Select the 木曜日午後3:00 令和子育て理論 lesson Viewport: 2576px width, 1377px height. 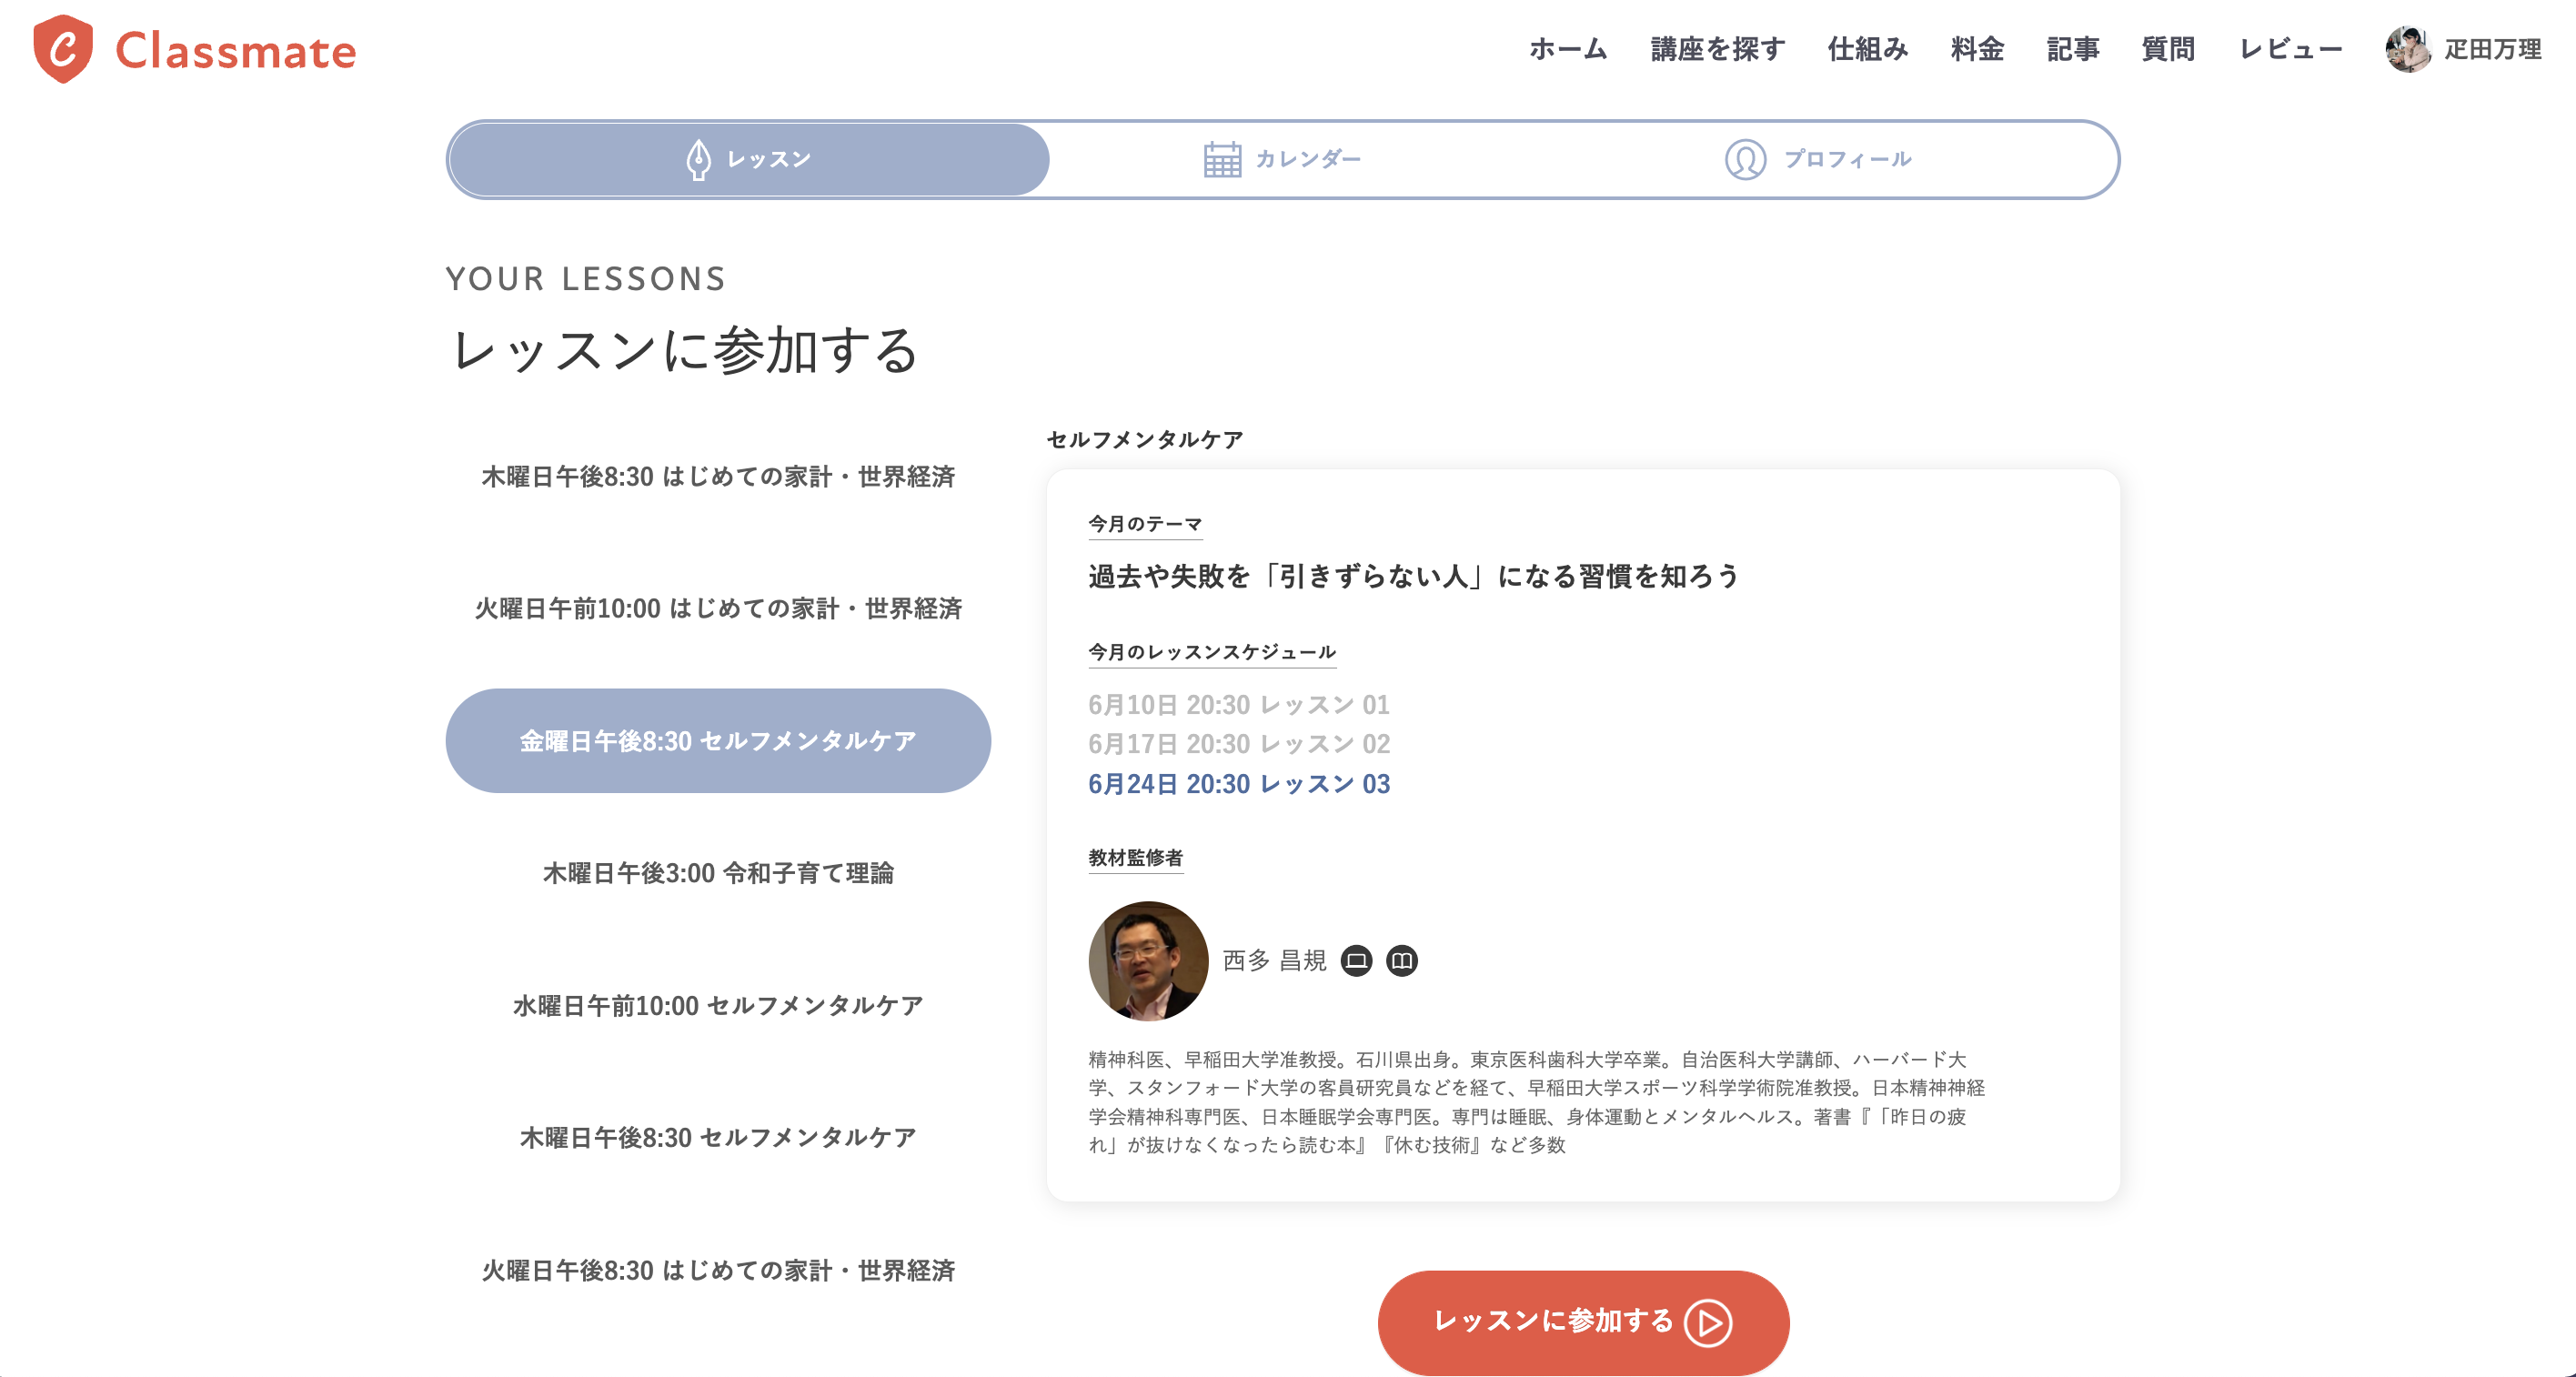[718, 873]
